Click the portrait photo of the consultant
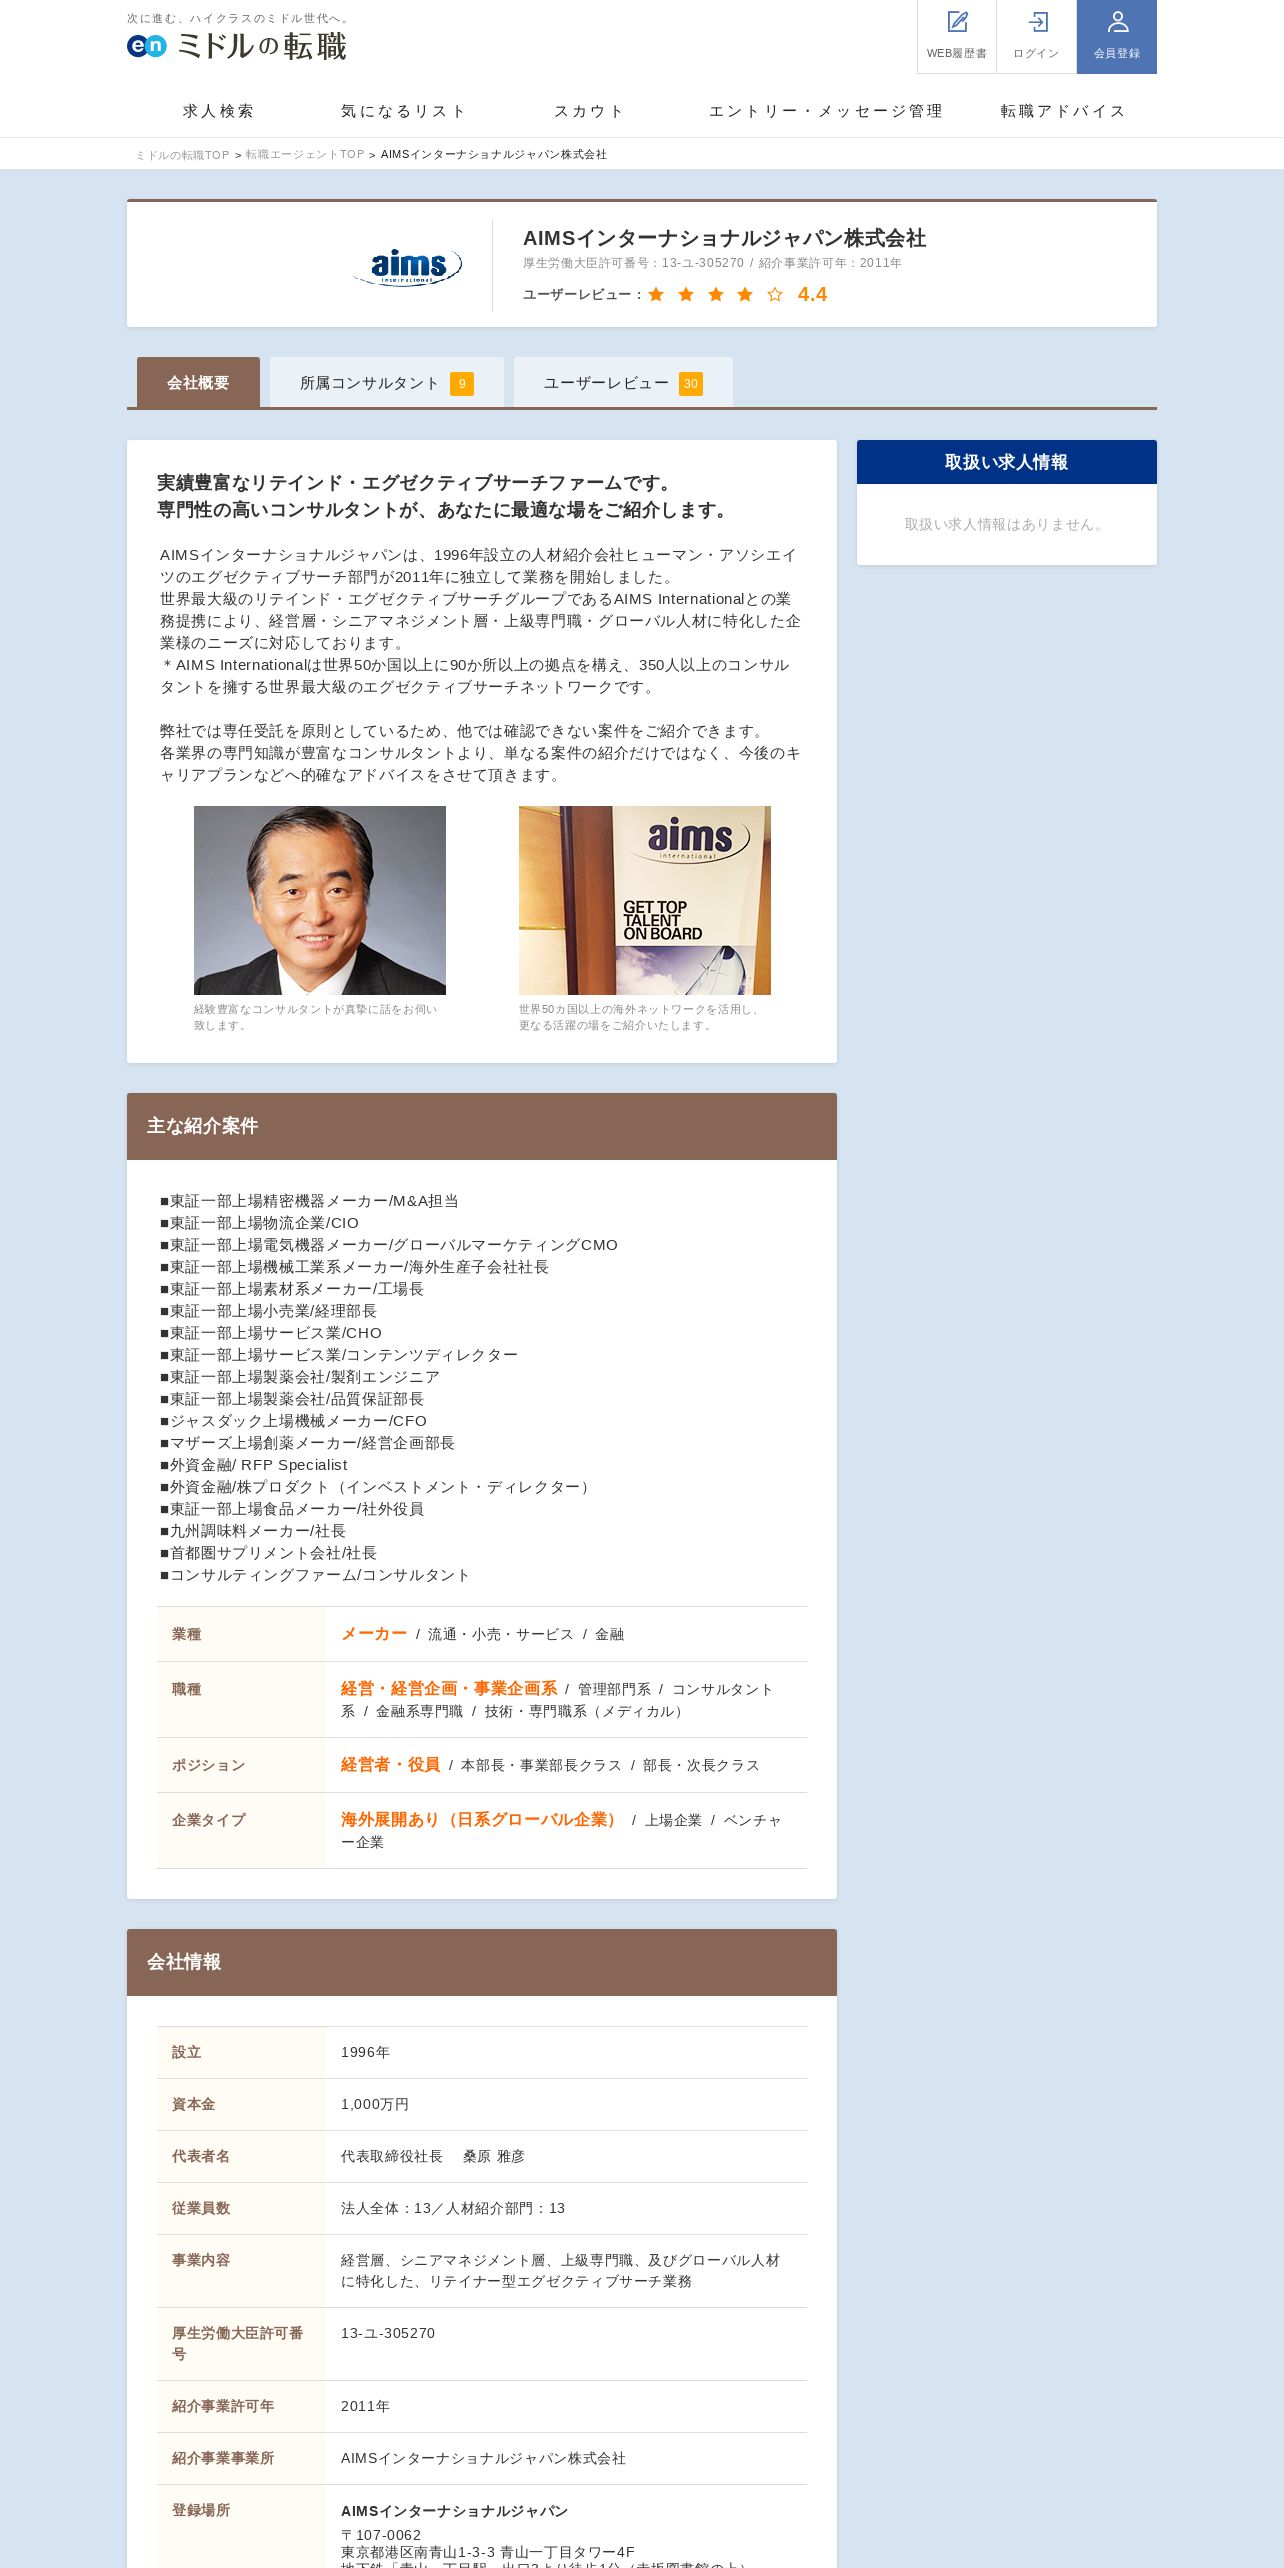Image resolution: width=1284 pixels, height=2568 pixels. 320,900
